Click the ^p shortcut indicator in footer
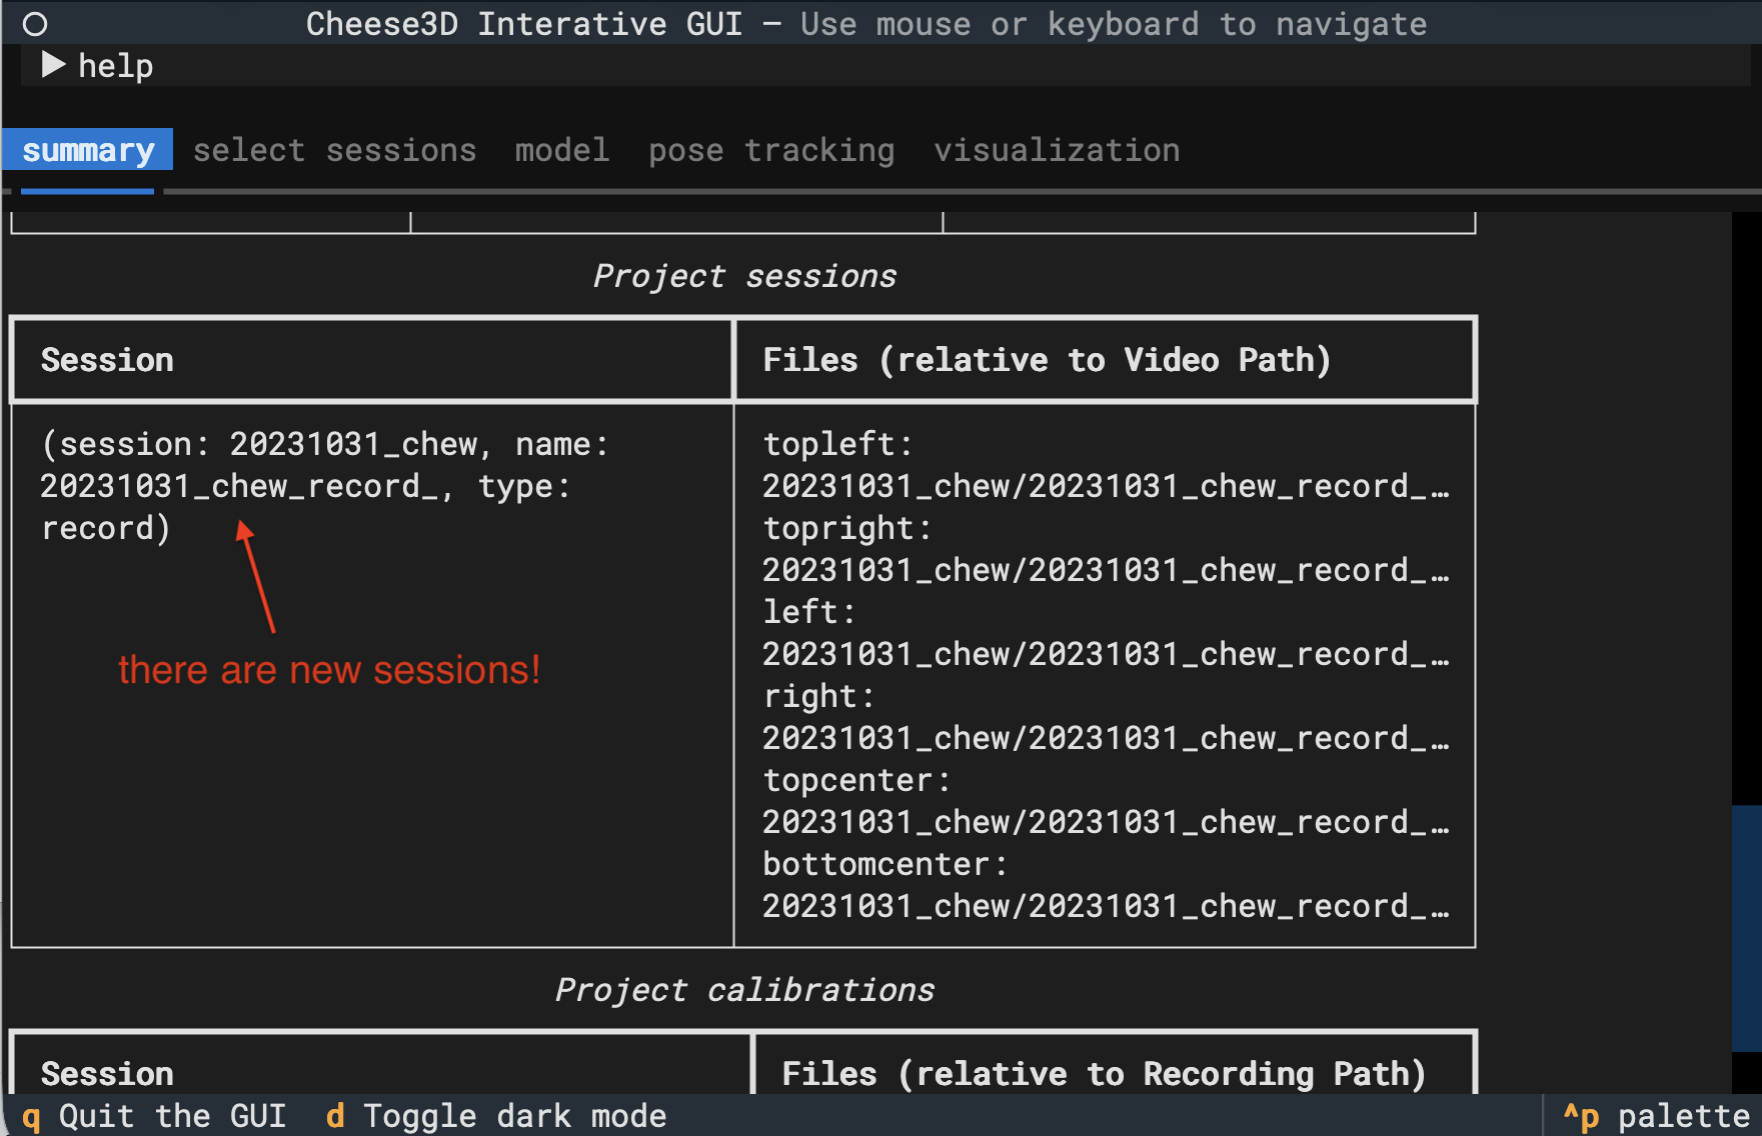 [x=1582, y=1115]
